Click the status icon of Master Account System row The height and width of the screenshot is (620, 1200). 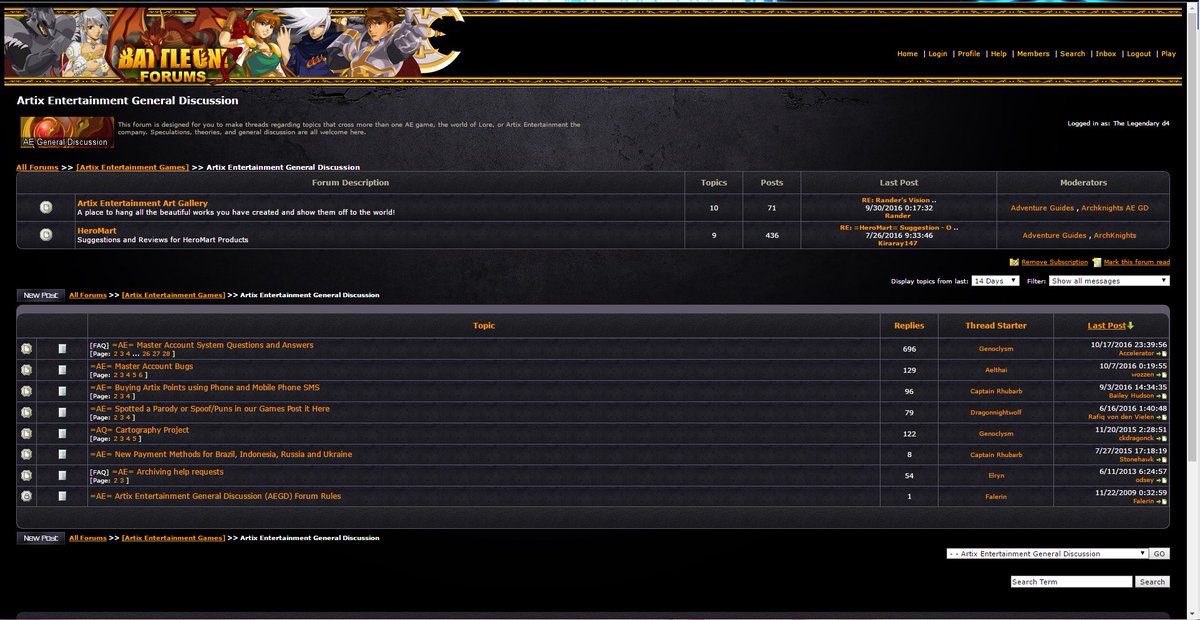click(x=26, y=349)
